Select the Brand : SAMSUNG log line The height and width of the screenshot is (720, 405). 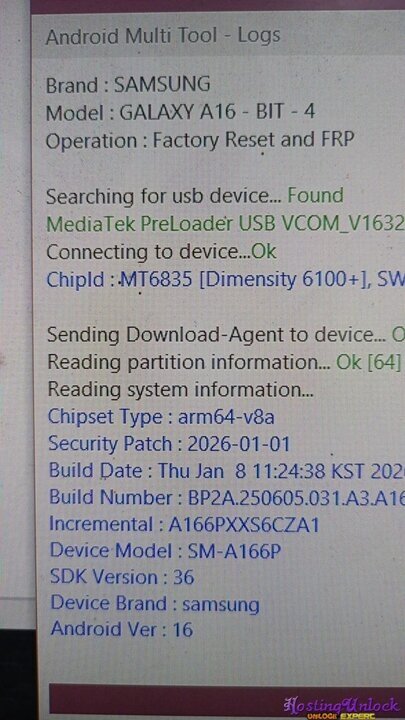pos(128,85)
